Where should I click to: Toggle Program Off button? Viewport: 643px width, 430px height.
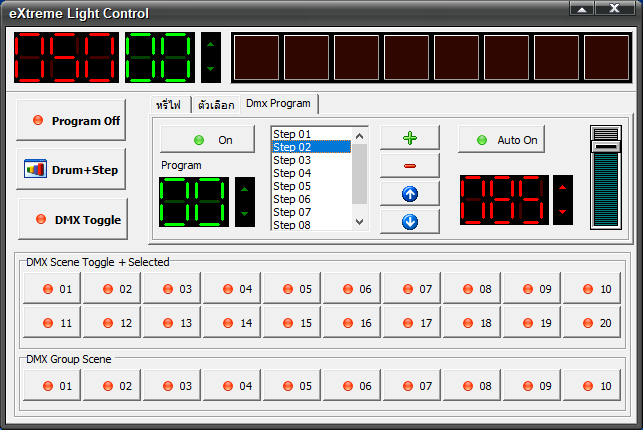click(71, 120)
